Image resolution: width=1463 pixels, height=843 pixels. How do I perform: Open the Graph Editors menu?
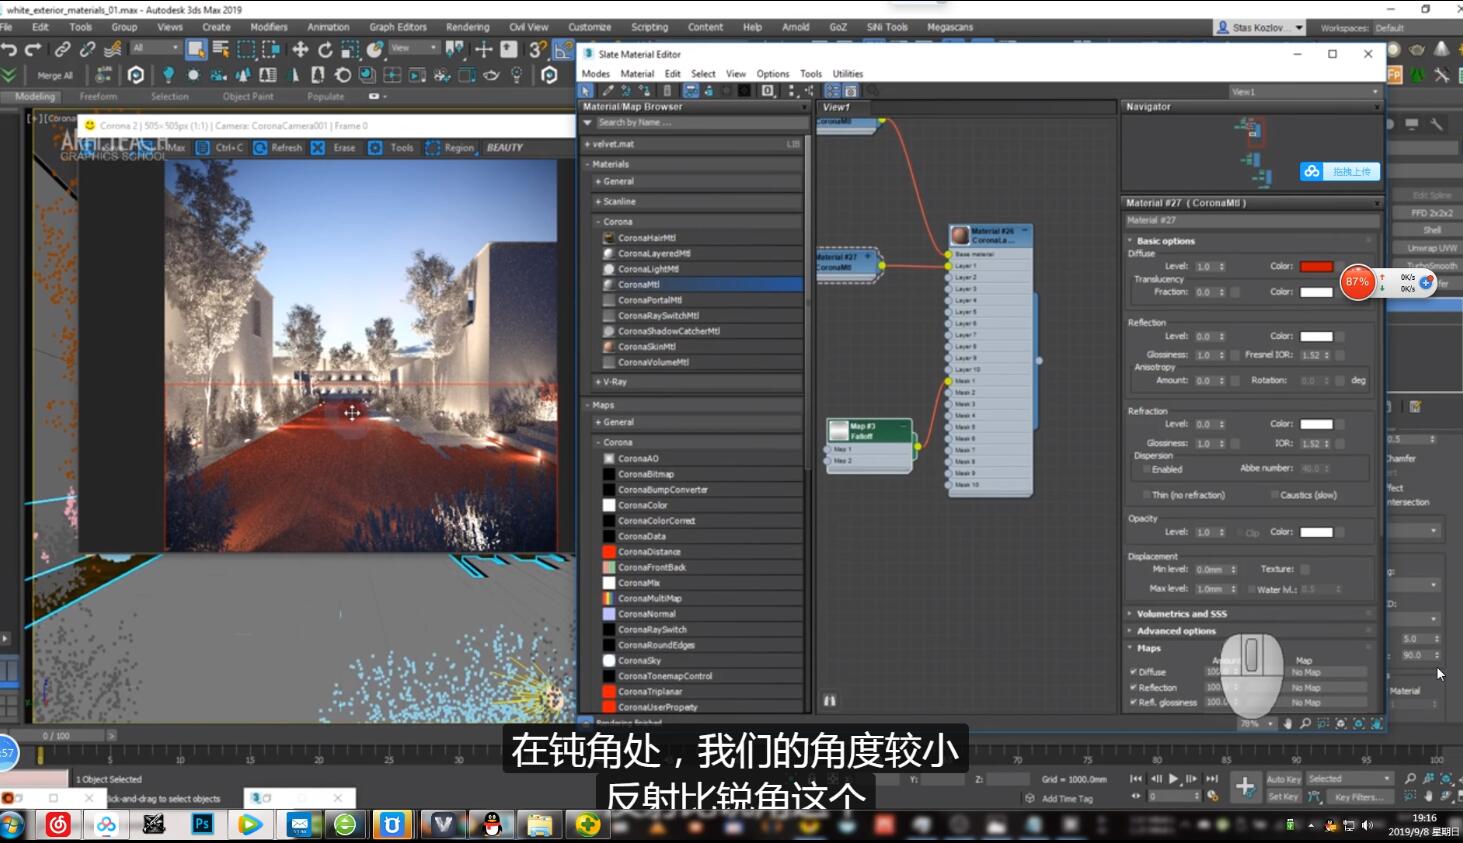tap(398, 27)
